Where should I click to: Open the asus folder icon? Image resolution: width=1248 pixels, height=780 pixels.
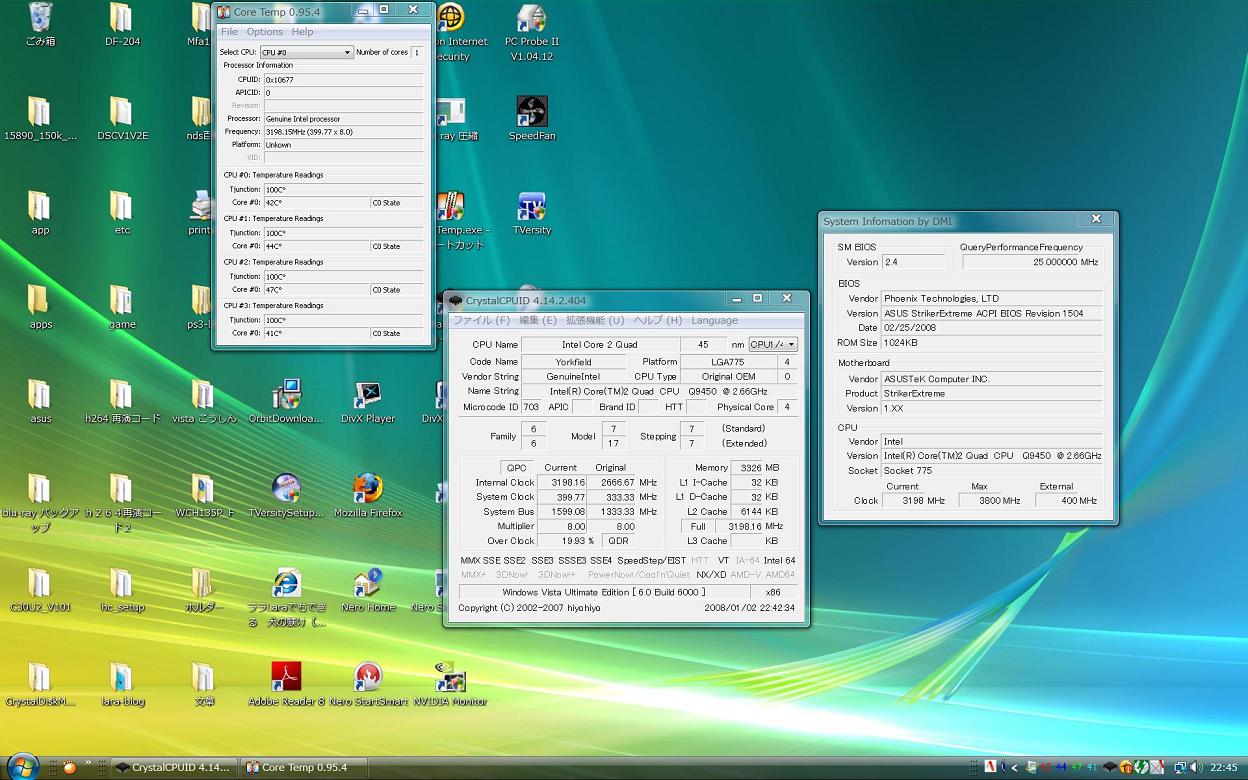(x=40, y=400)
